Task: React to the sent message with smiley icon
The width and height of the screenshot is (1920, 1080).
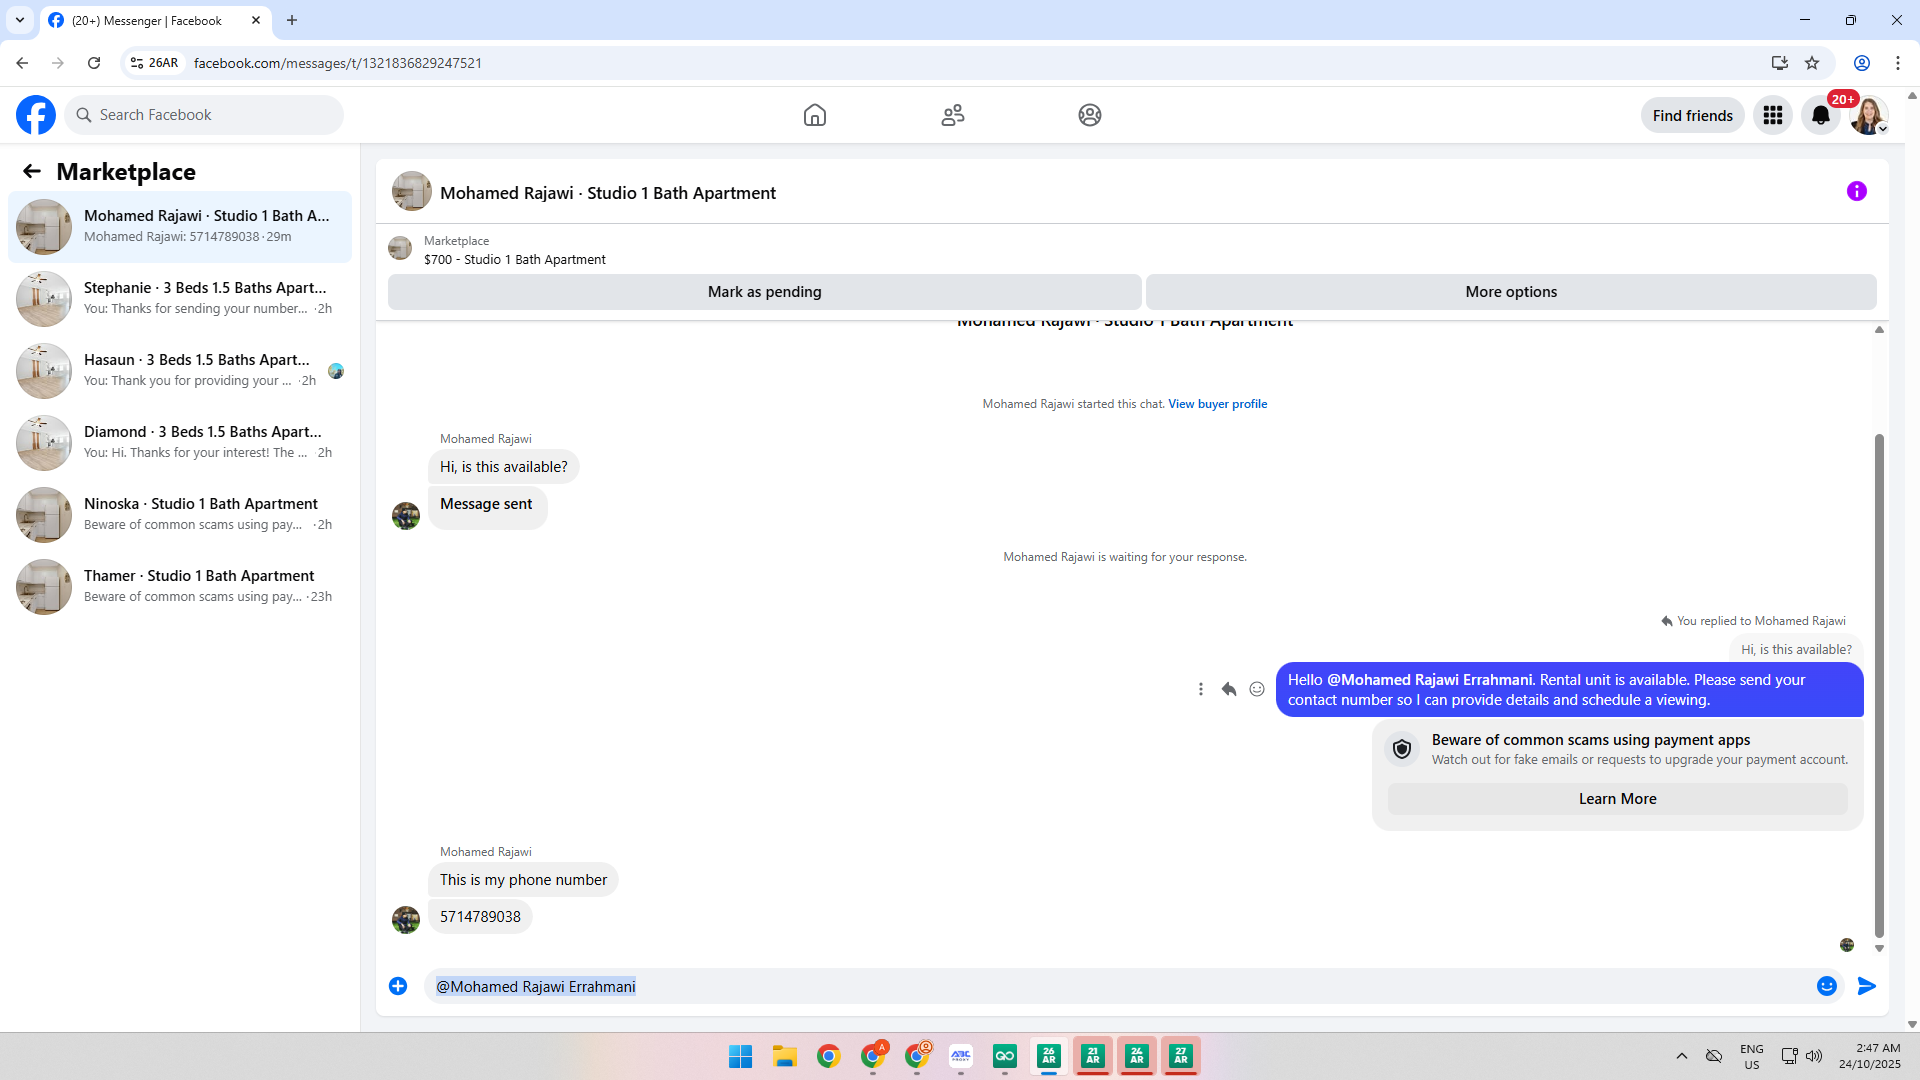Action: click(1257, 689)
